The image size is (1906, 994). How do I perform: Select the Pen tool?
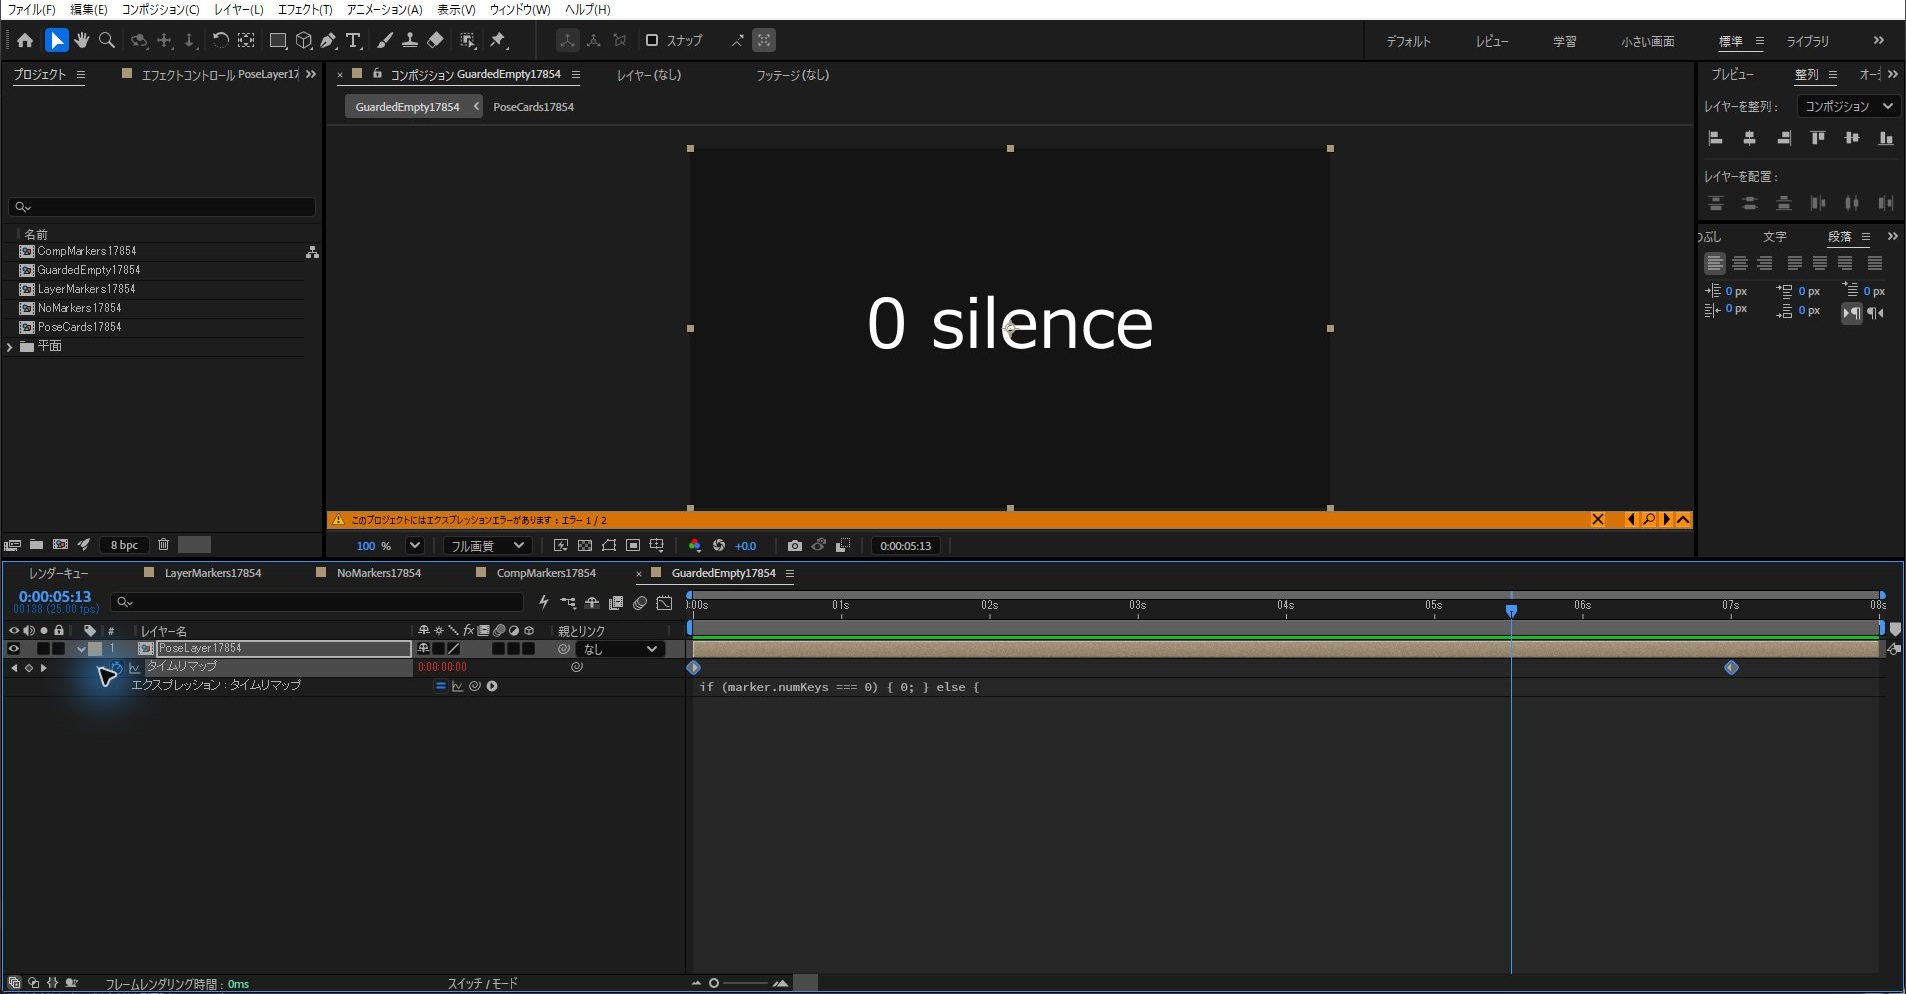[328, 40]
